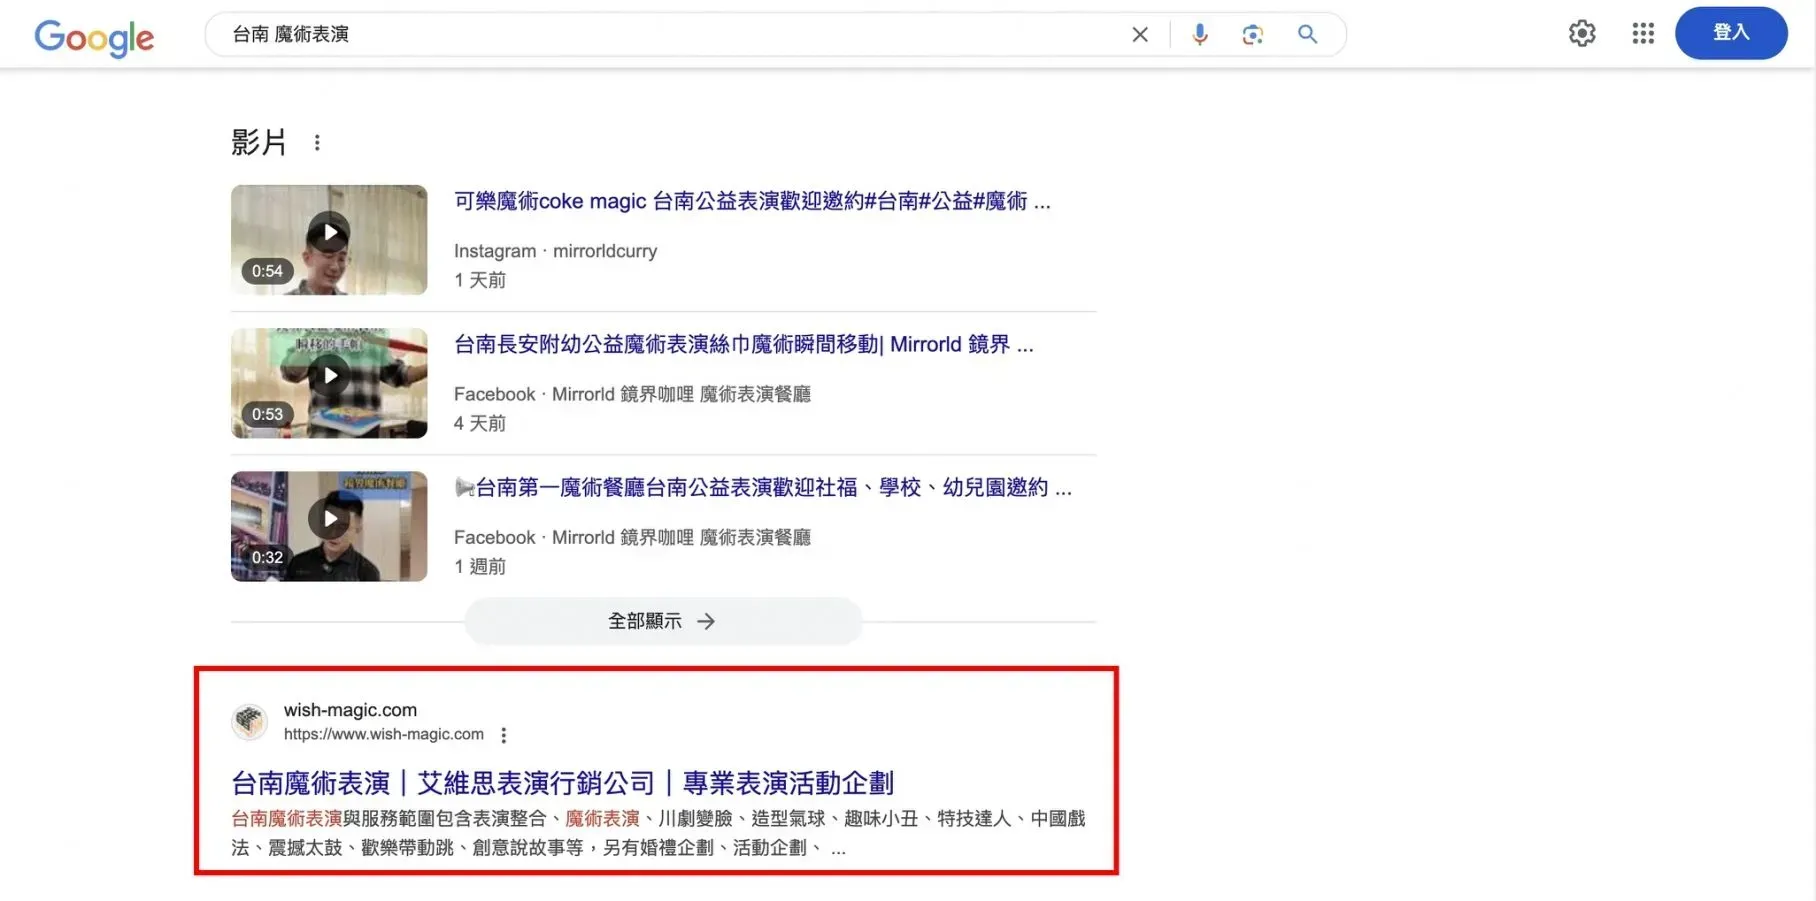Open more options for wish-magic.com result
The image size is (1816, 901).
[x=504, y=735]
